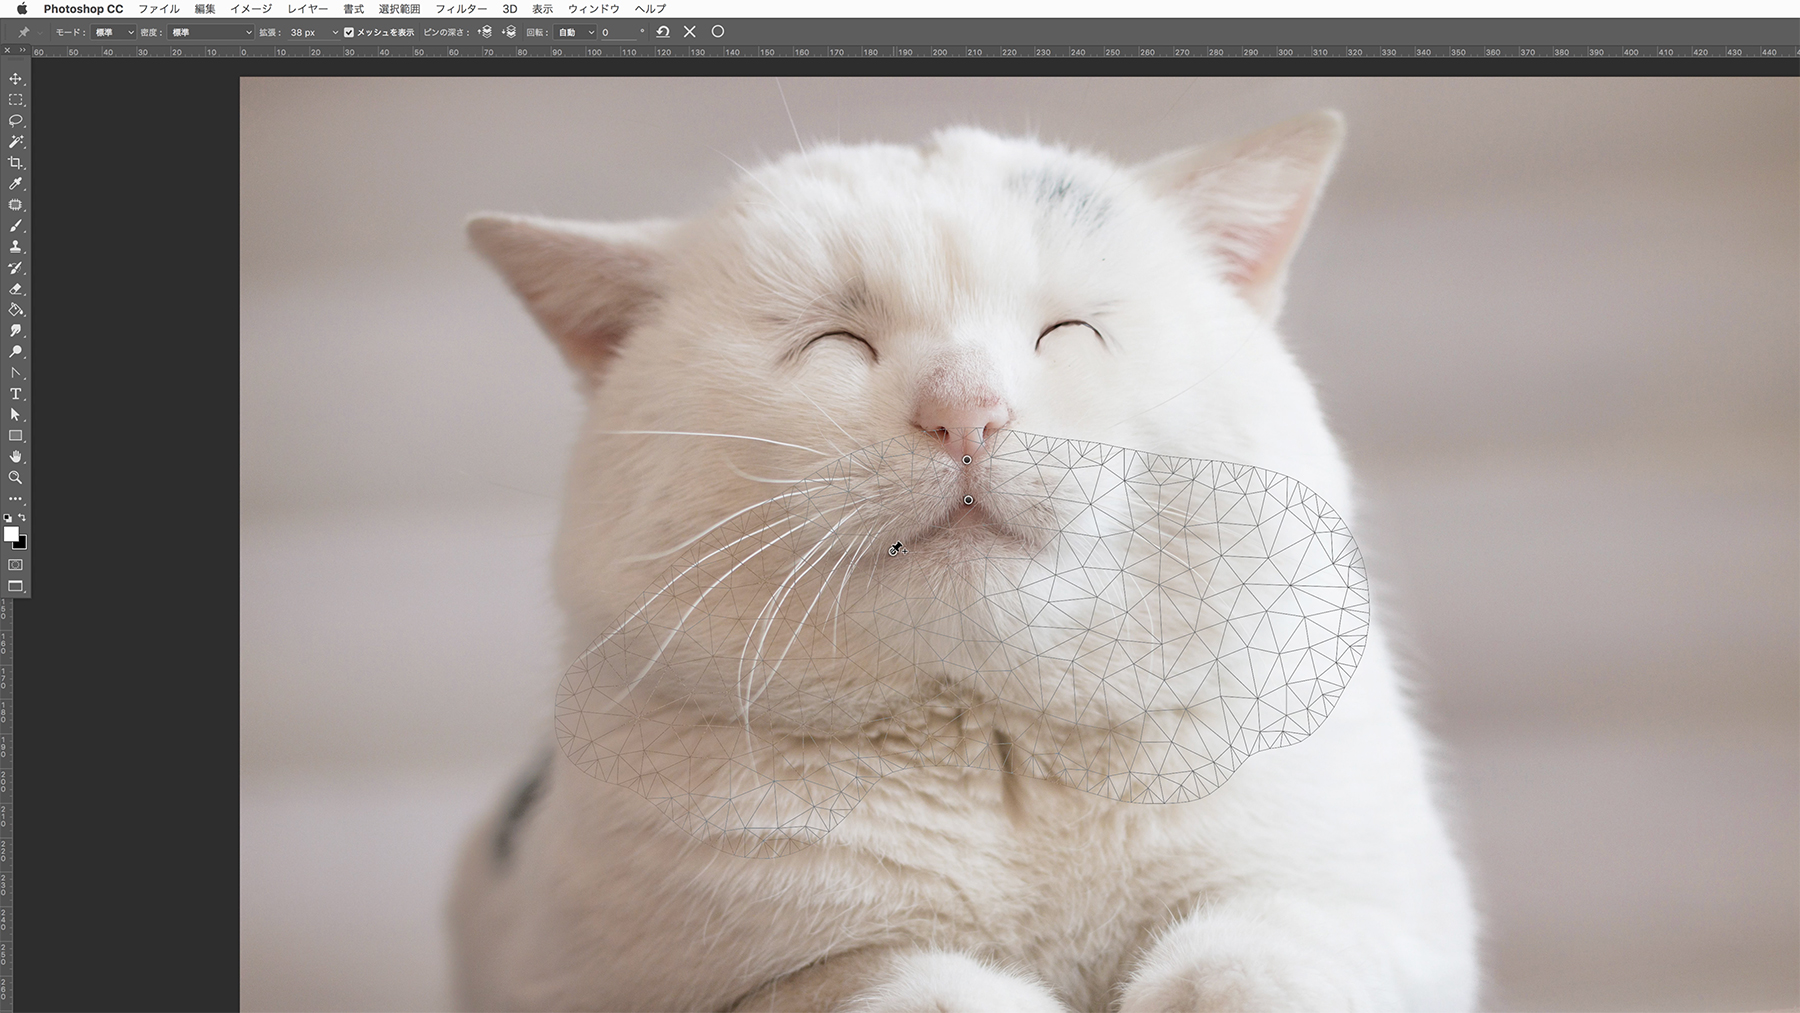Remove all puppet warp pins

(x=663, y=32)
